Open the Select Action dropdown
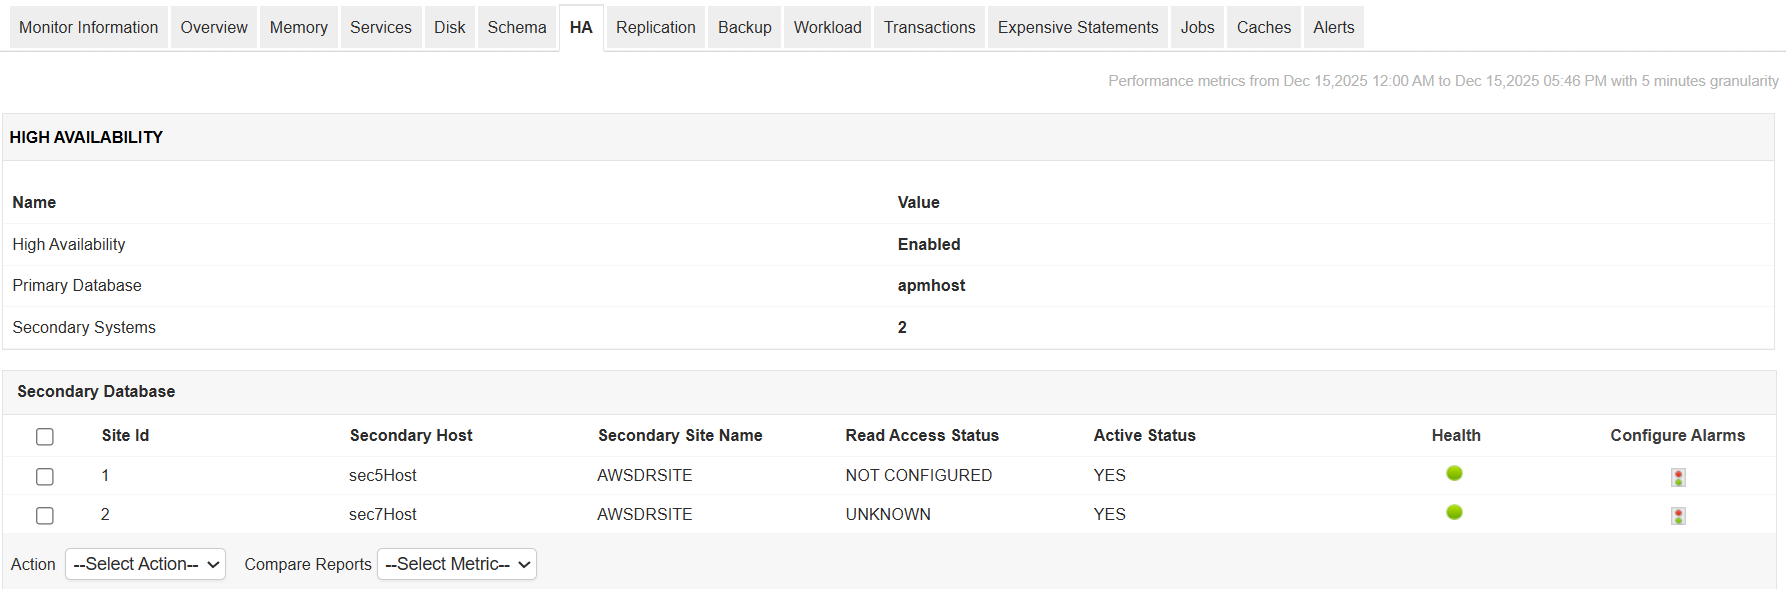This screenshot has height=589, width=1786. coord(144,563)
